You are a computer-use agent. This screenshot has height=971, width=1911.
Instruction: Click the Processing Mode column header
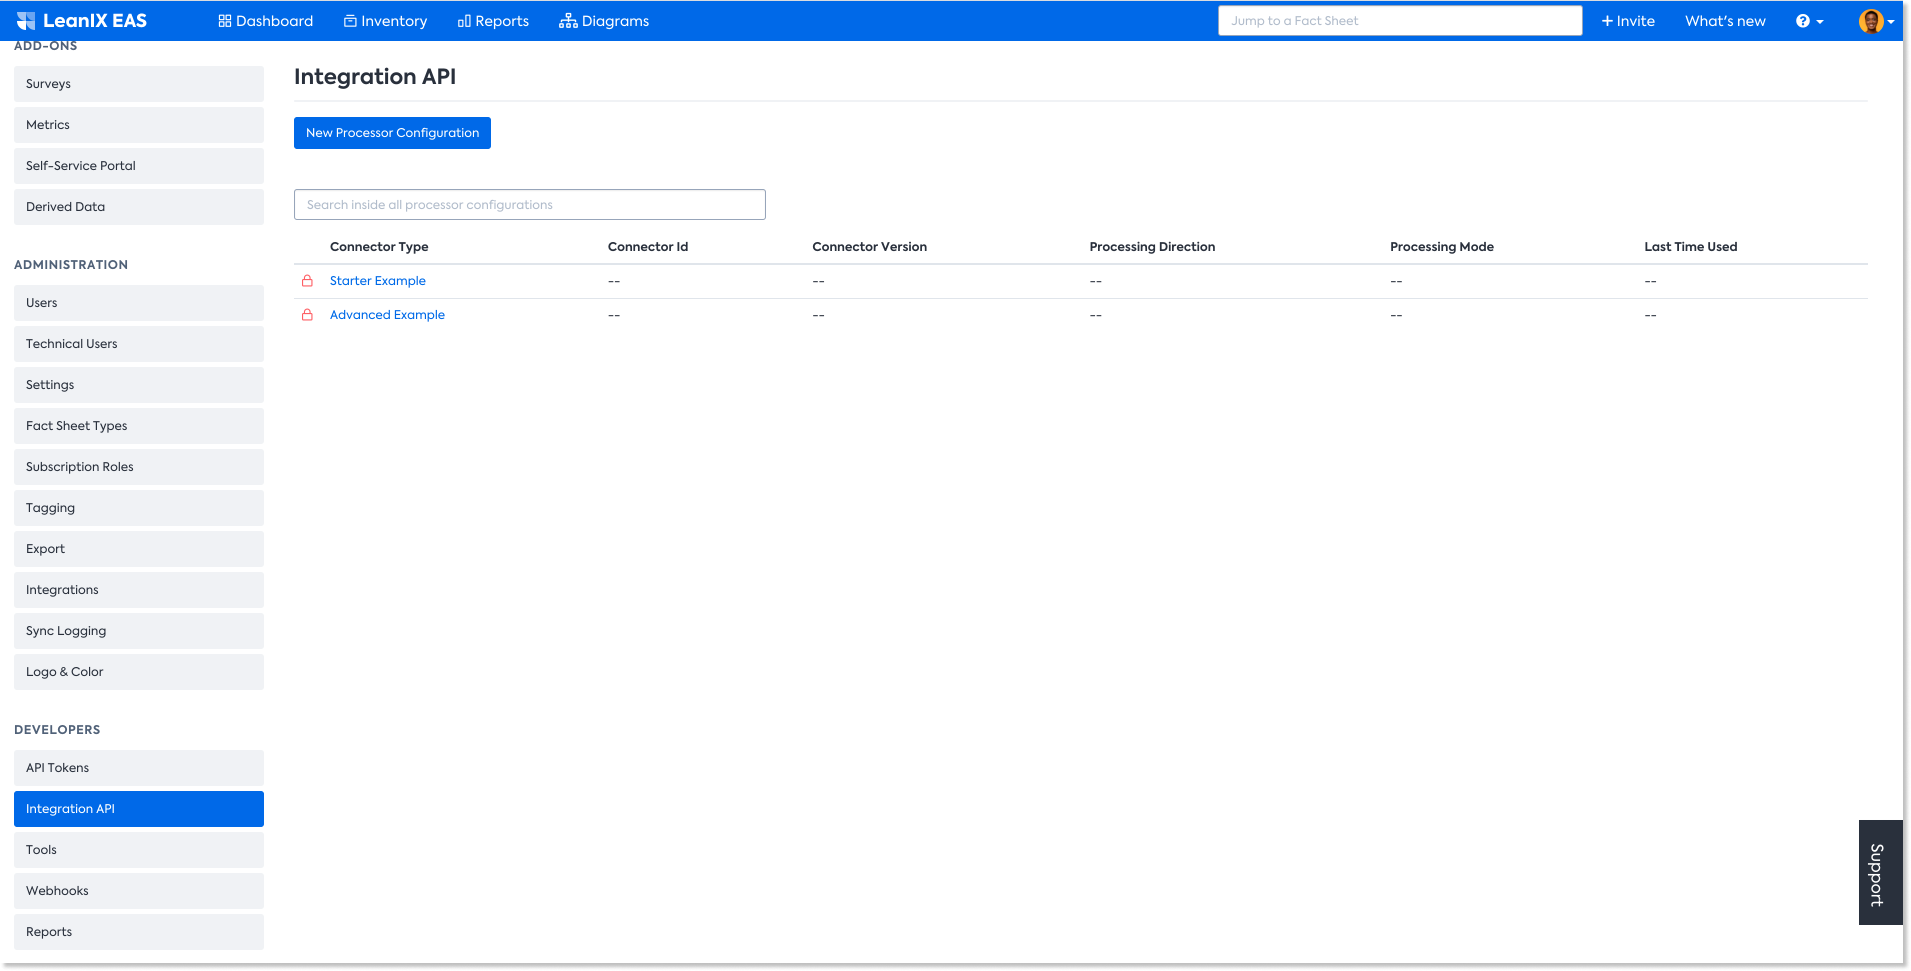(x=1442, y=247)
